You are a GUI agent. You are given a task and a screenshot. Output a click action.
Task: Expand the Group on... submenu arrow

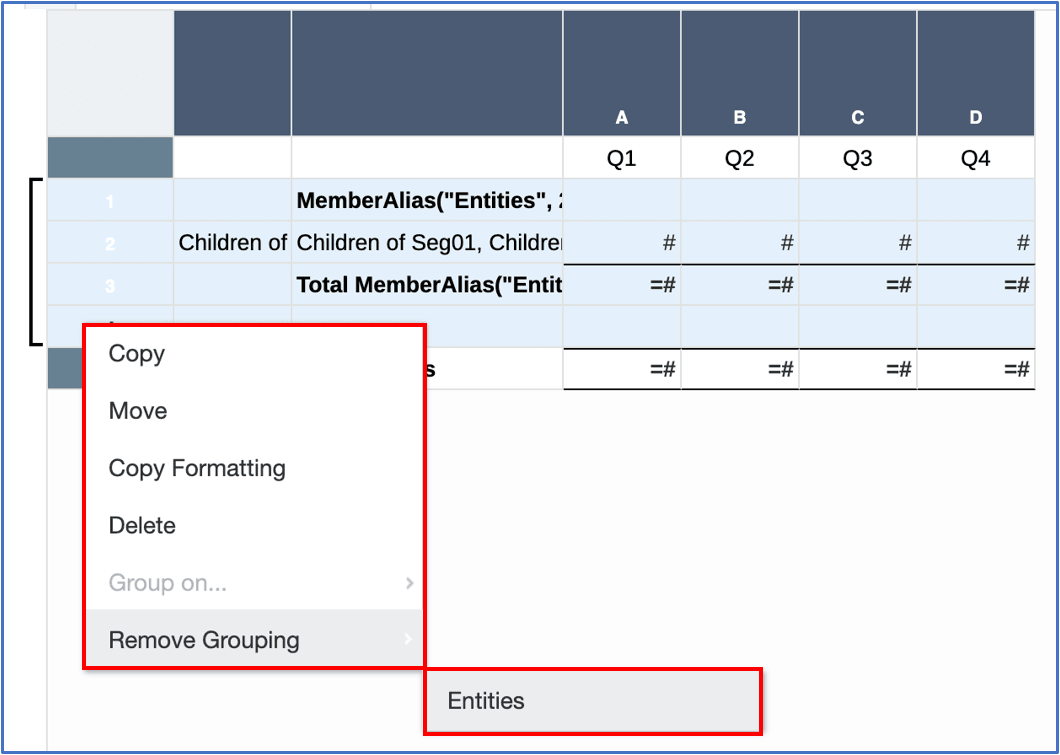409,583
